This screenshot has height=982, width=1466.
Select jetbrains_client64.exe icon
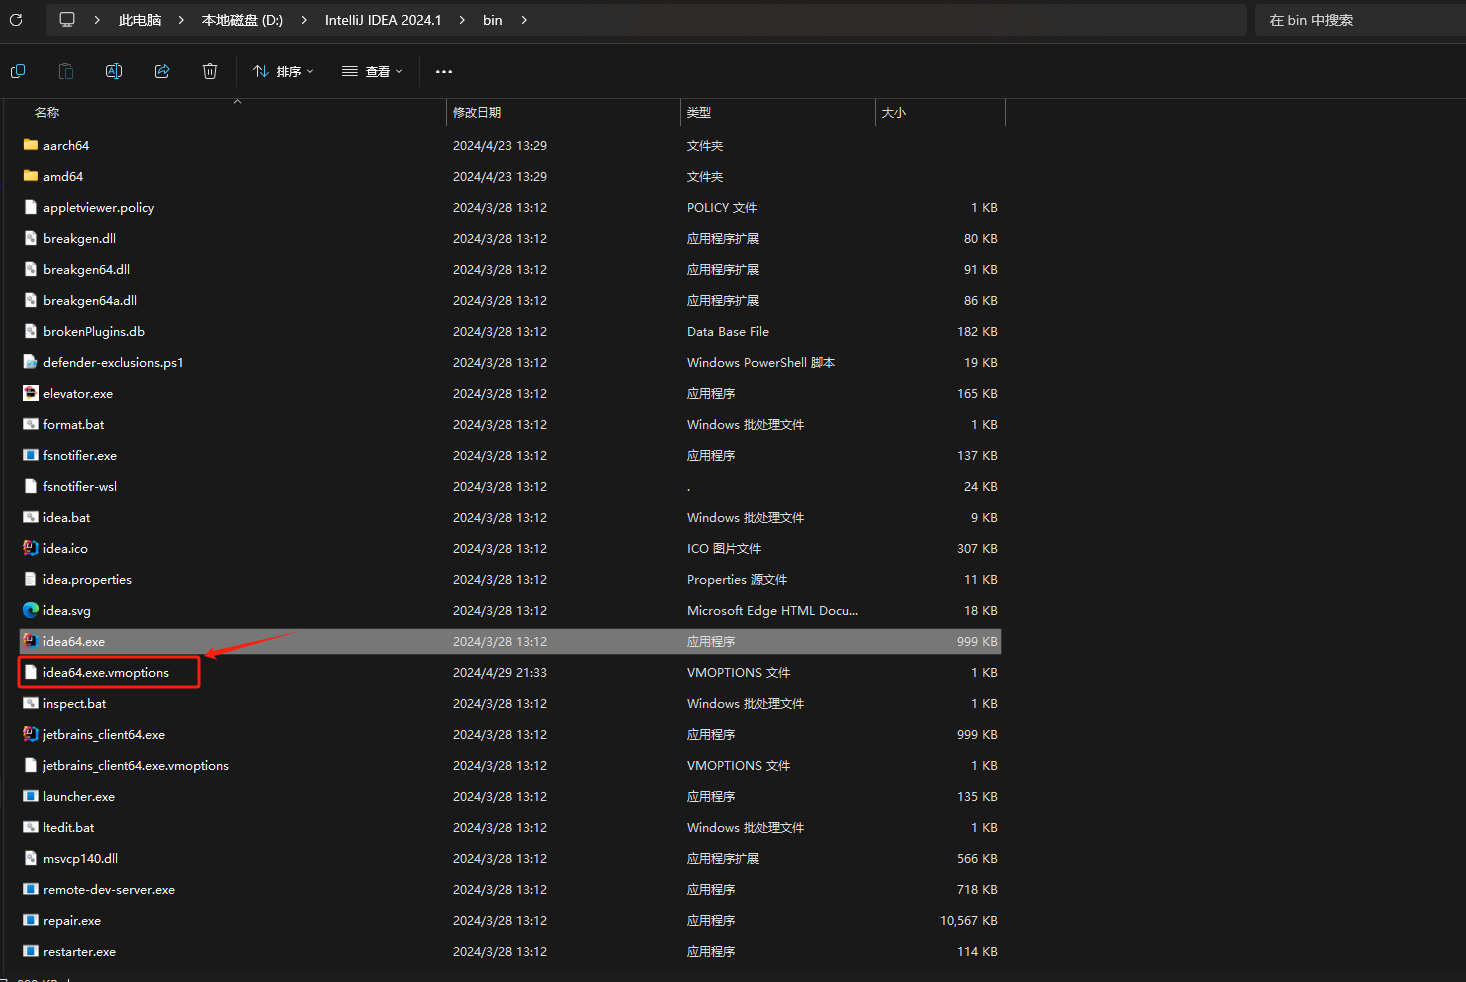pyautogui.click(x=31, y=734)
